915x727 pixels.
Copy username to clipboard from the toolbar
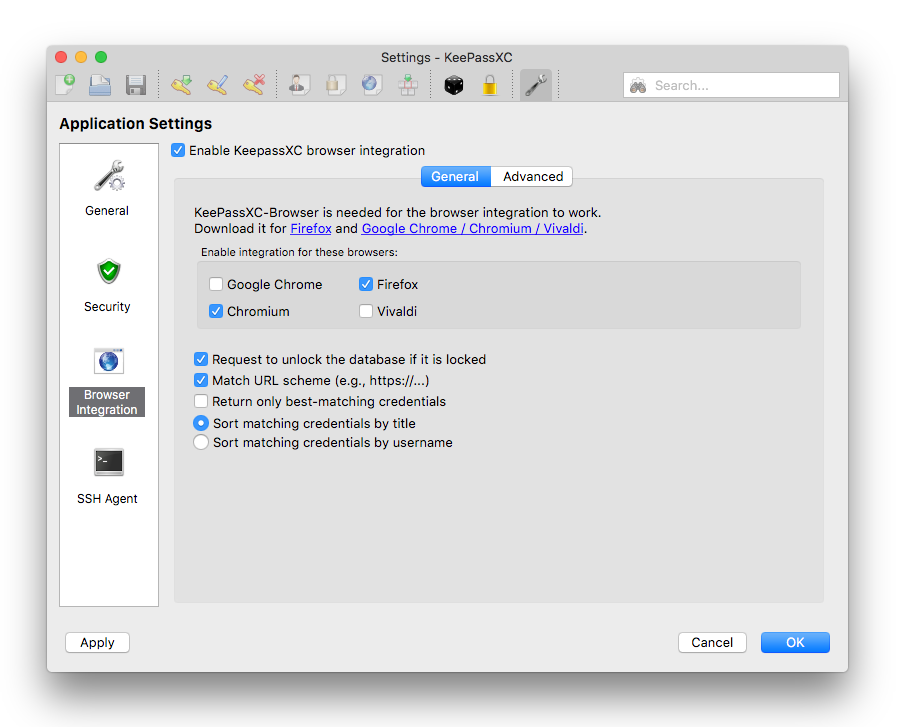299,85
